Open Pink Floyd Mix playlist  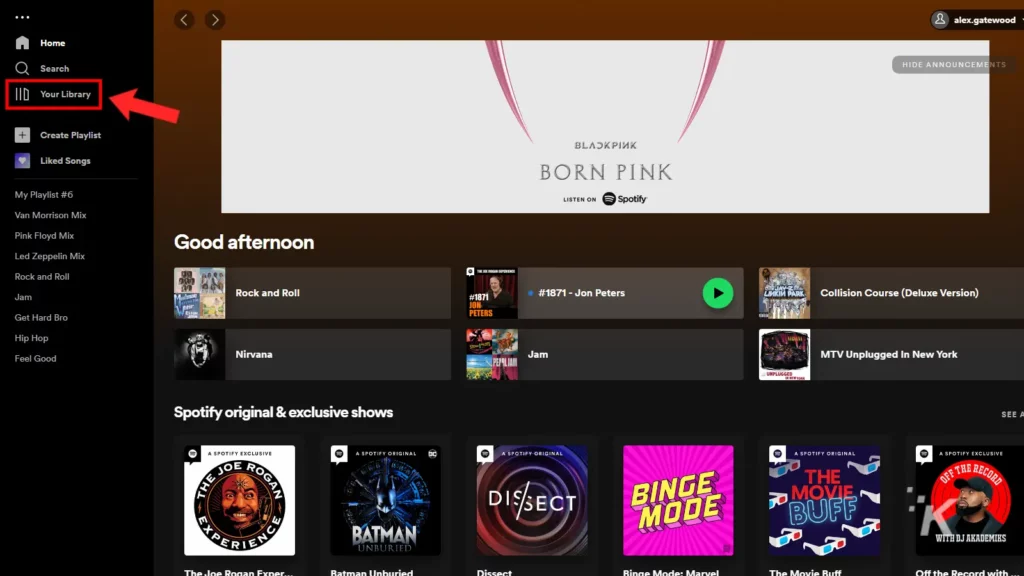coord(44,236)
